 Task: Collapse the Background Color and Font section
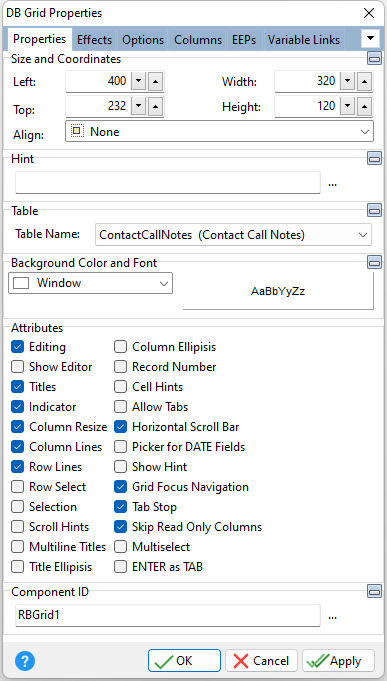(374, 262)
